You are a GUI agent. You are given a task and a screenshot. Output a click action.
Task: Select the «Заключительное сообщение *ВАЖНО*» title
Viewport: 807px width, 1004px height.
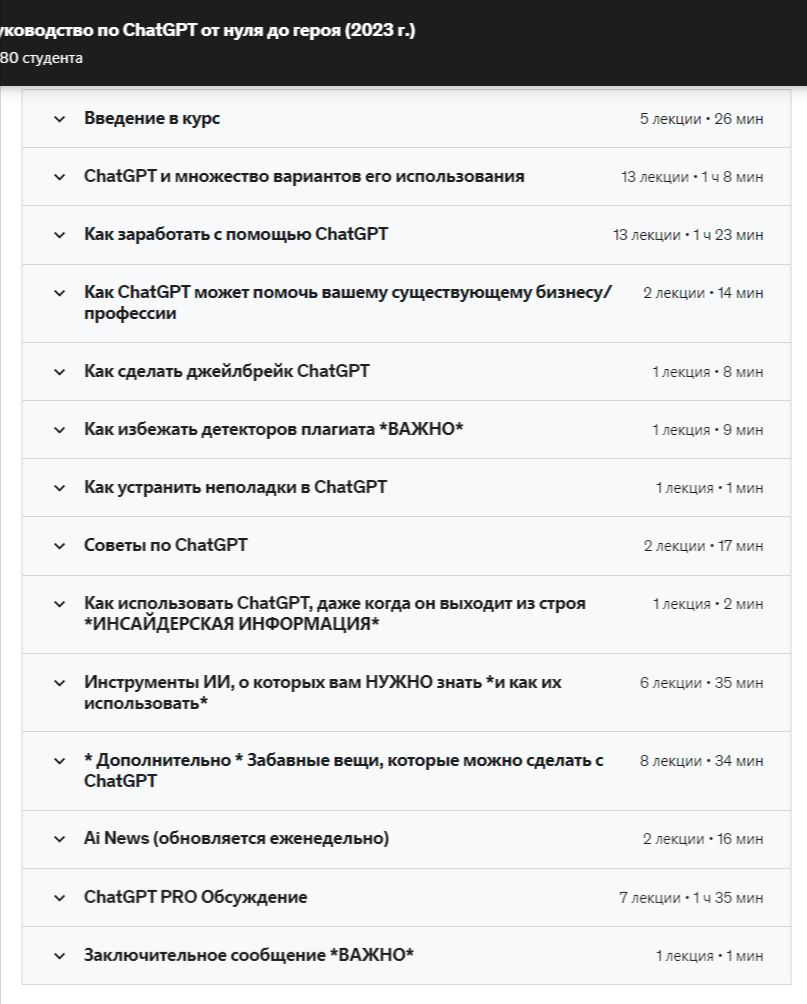tap(250, 955)
